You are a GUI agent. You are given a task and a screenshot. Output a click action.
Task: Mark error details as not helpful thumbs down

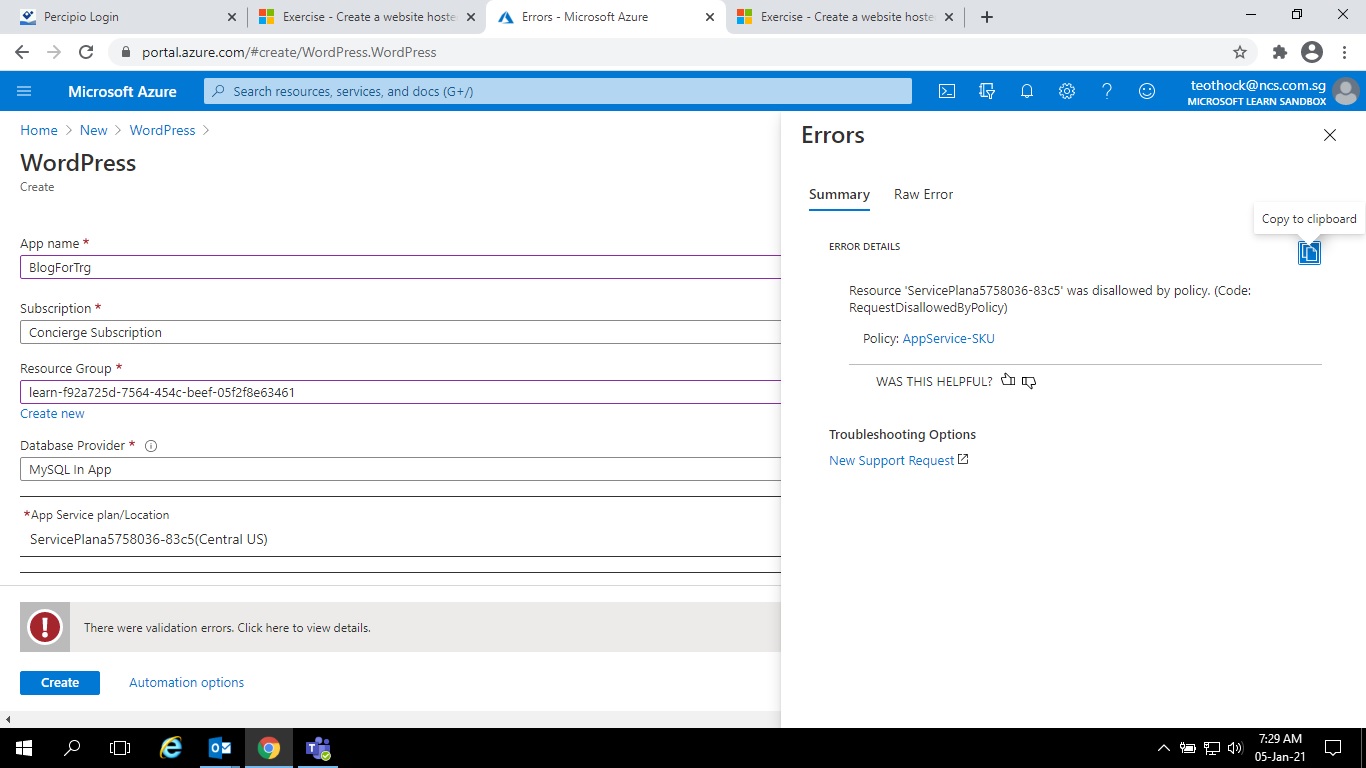[x=1029, y=381]
